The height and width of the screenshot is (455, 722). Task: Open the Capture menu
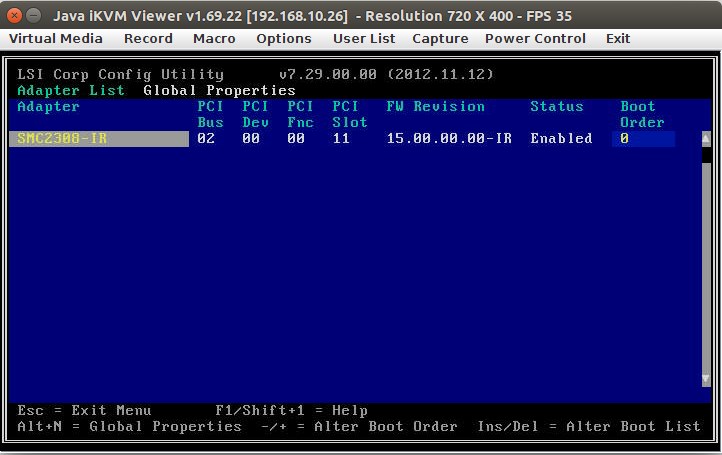click(440, 39)
